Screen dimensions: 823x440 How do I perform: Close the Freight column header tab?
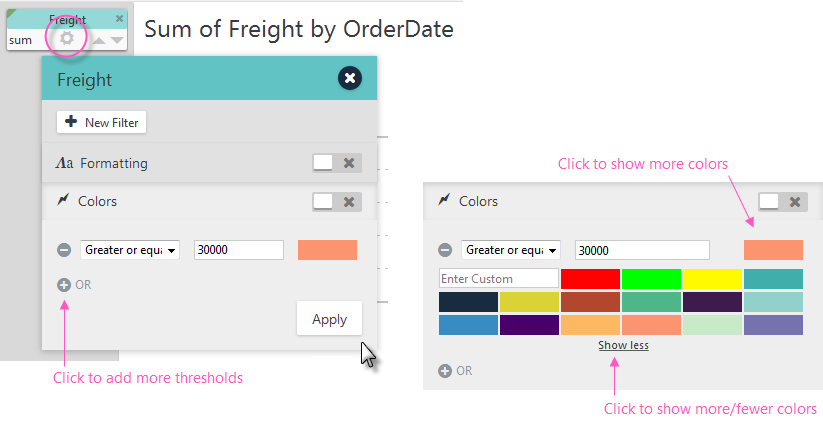pyautogui.click(x=120, y=18)
